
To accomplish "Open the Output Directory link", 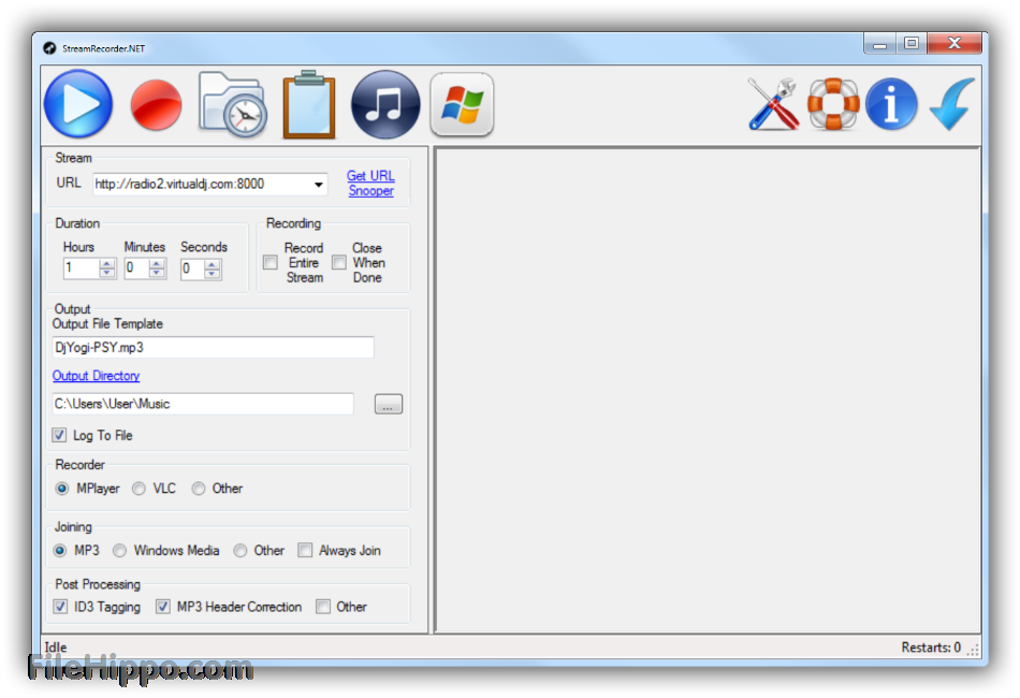I will pos(96,376).
